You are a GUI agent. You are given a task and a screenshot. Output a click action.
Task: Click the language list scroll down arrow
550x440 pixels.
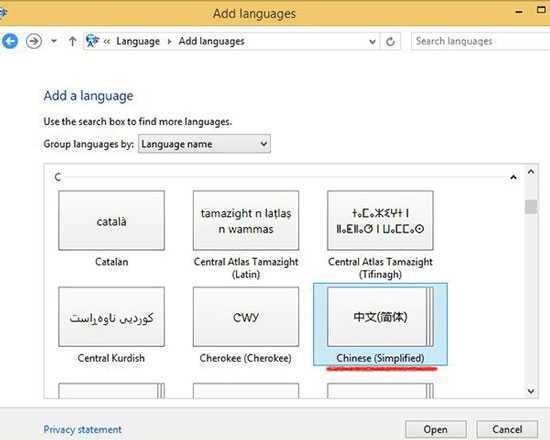click(531, 391)
